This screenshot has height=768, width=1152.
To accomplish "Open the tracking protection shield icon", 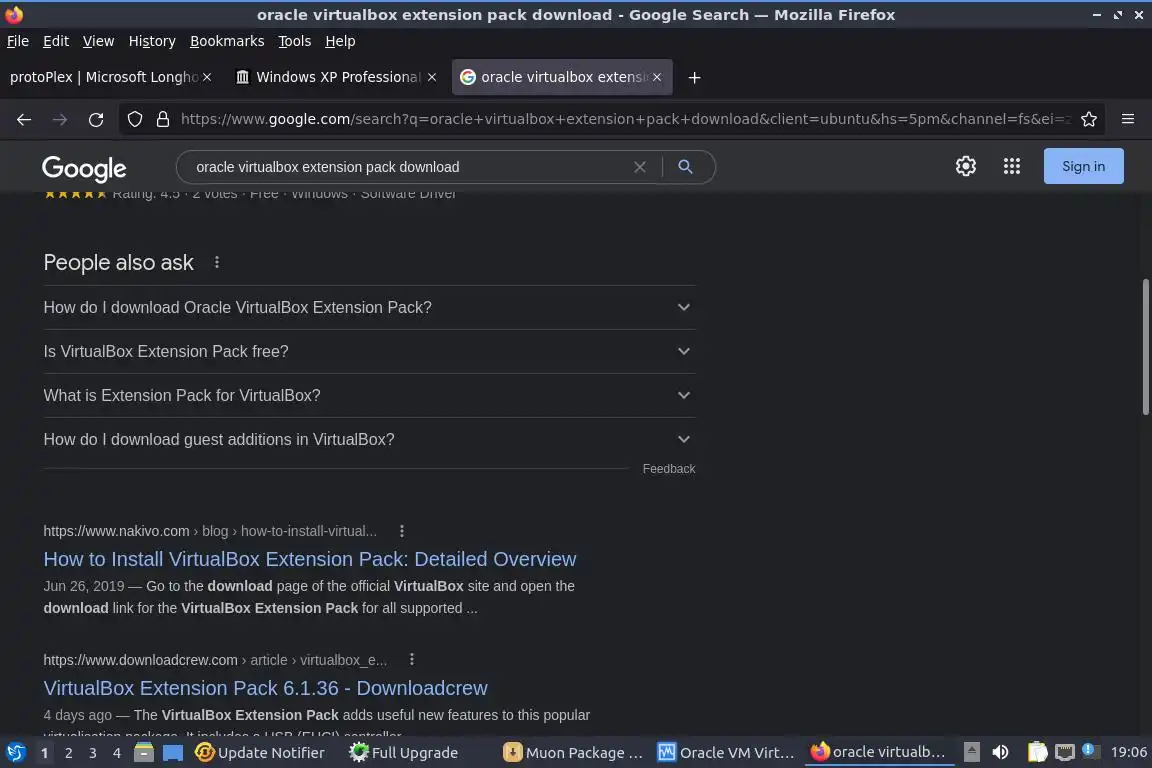I will pyautogui.click(x=134, y=119).
